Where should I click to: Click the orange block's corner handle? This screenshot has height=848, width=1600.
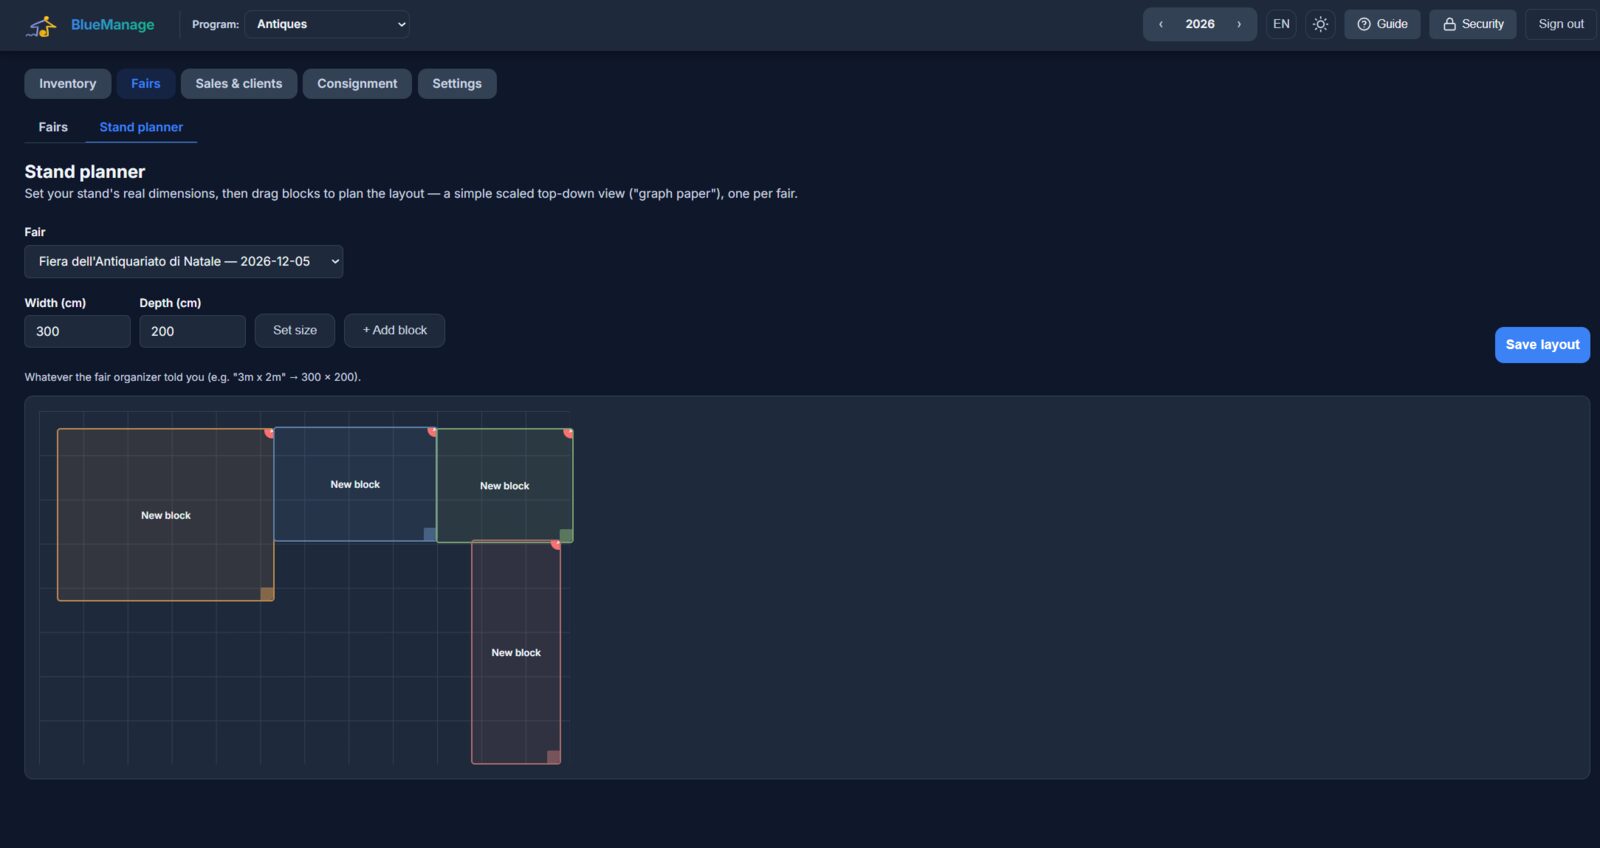point(267,594)
